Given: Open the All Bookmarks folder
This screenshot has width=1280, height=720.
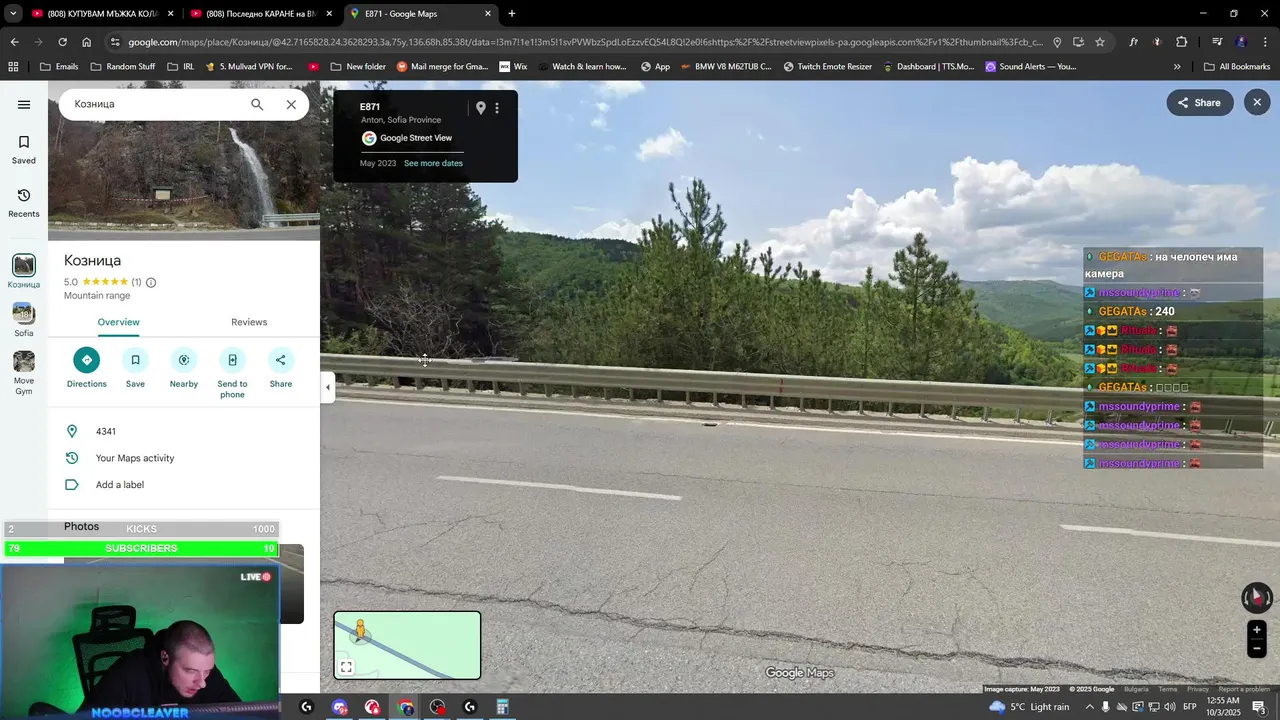Looking at the screenshot, I should tap(1237, 67).
